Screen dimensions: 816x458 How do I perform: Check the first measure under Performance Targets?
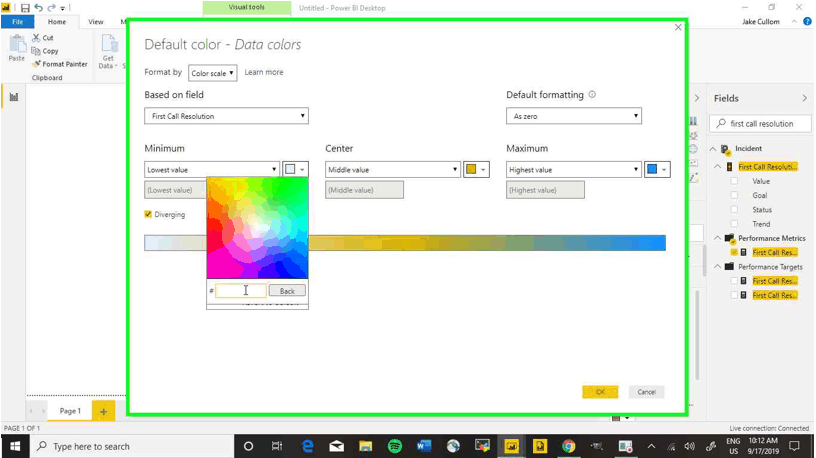734,281
